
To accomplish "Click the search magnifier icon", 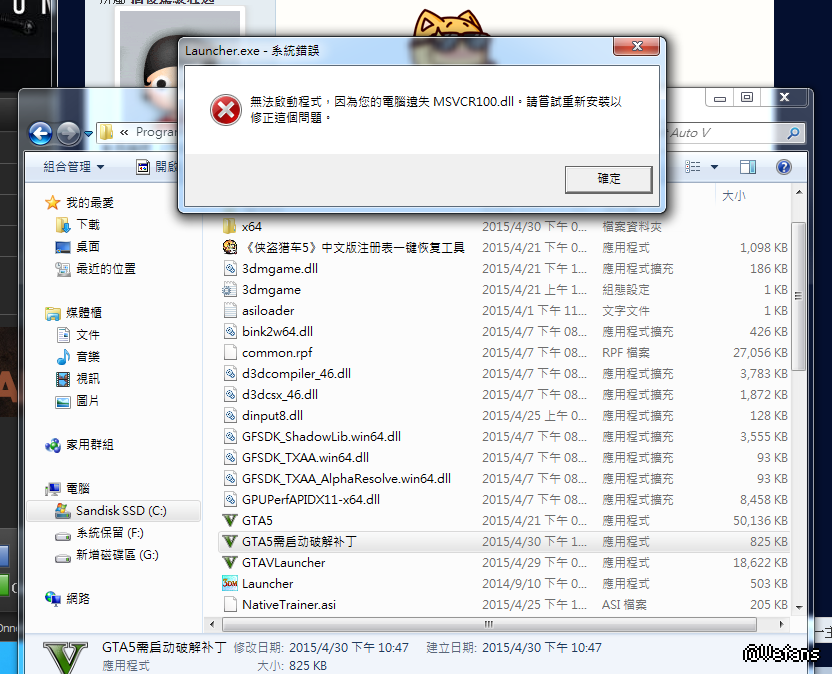I will pyautogui.click(x=793, y=133).
